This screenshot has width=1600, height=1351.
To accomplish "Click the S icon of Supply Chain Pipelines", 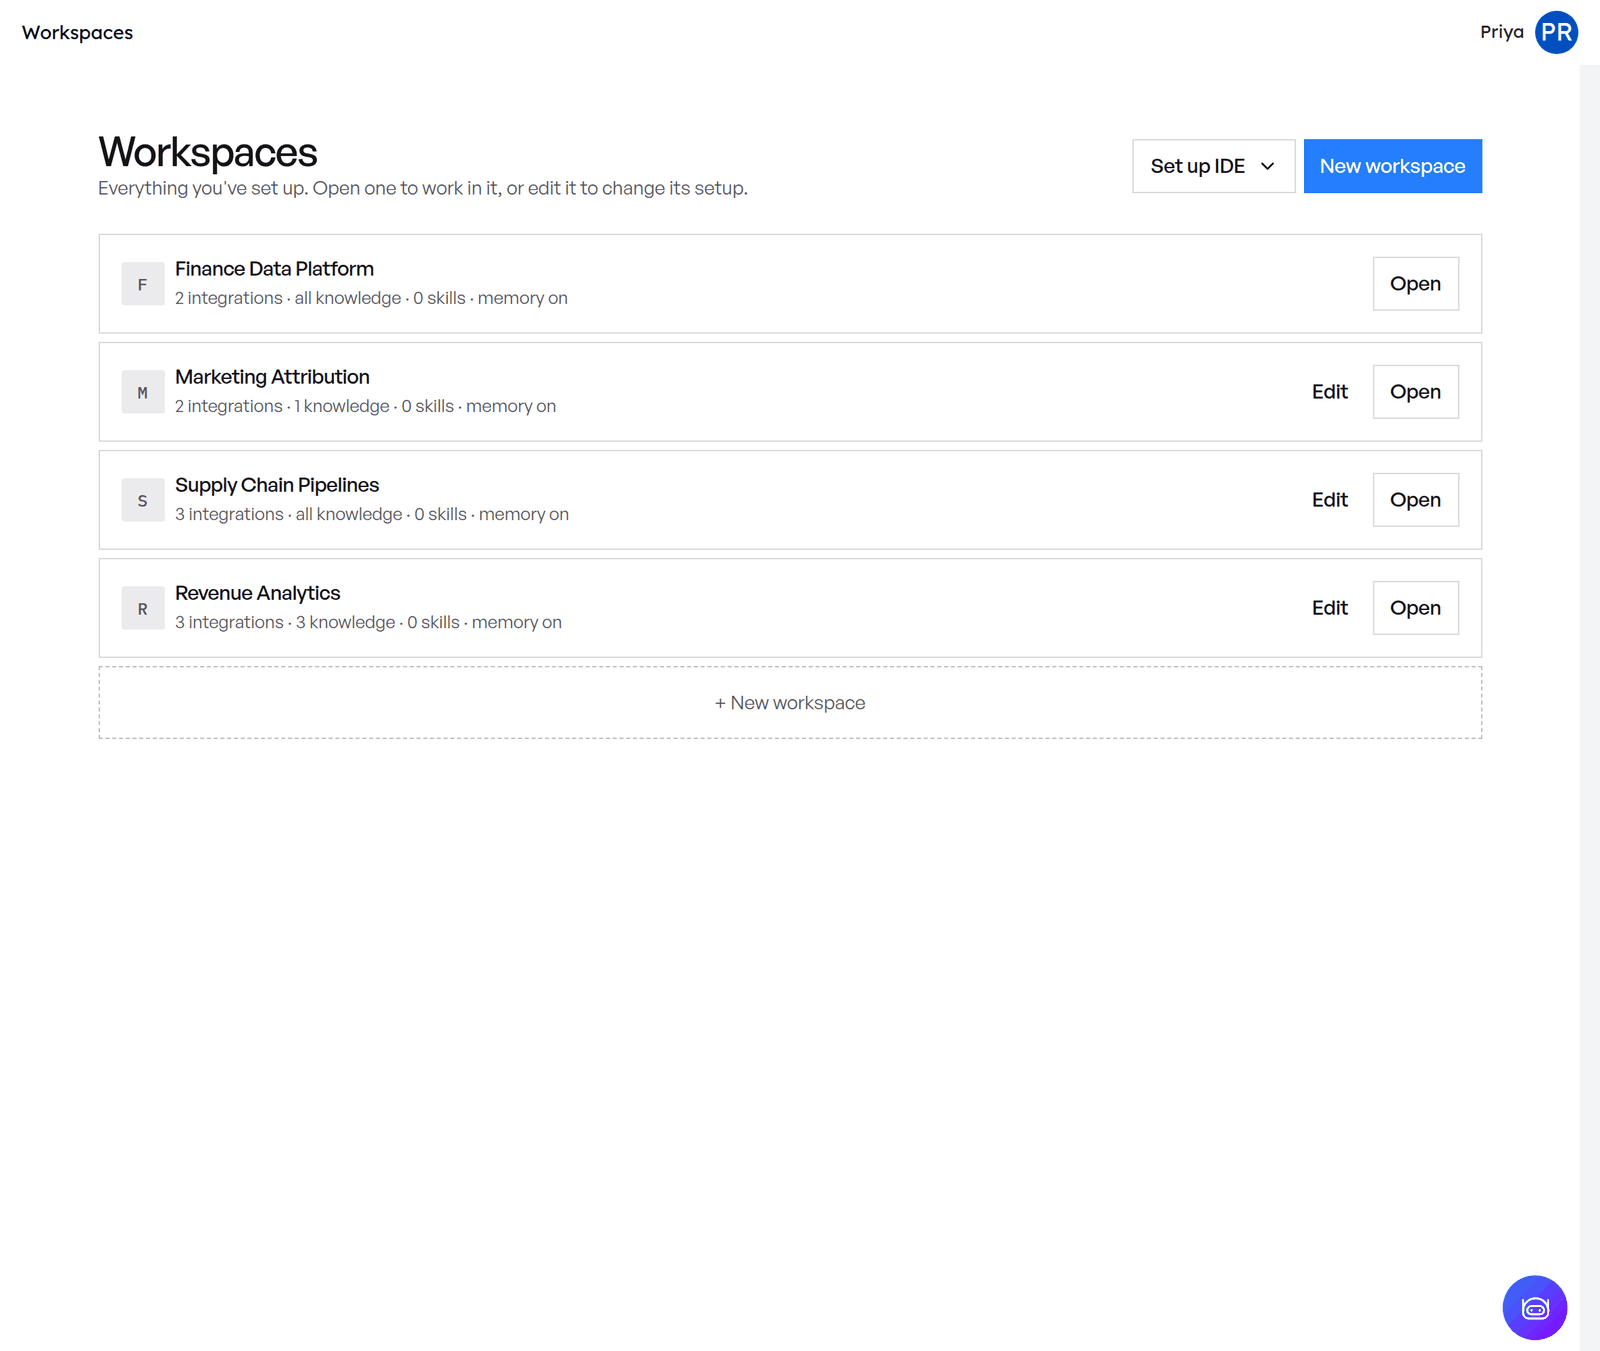I will point(143,500).
